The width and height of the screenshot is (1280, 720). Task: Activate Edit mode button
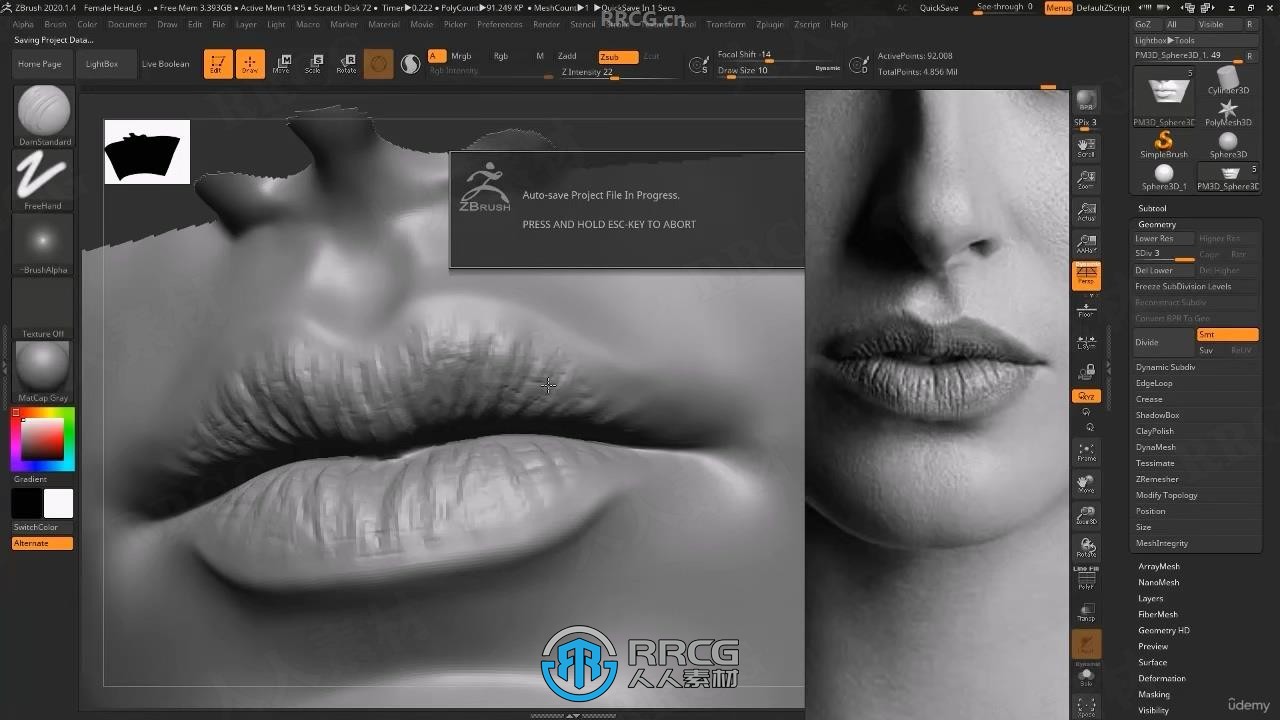click(x=218, y=64)
